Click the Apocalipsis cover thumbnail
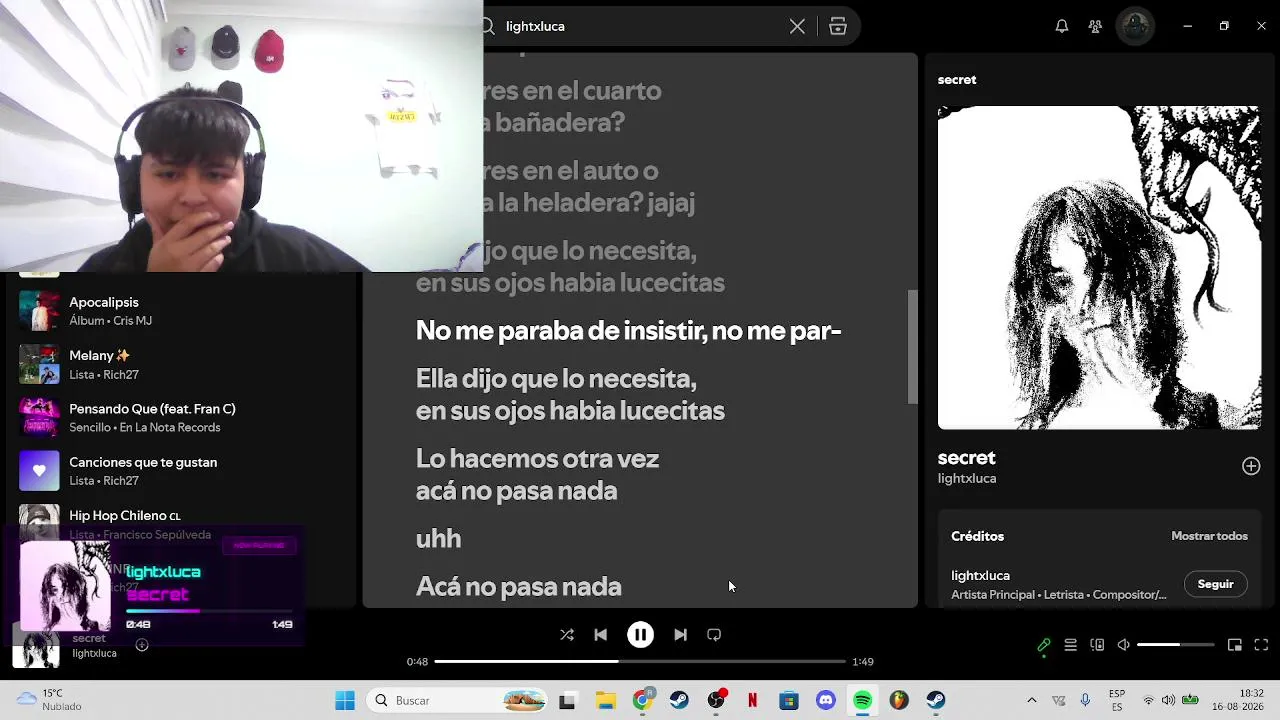1280x720 pixels. coord(39,311)
